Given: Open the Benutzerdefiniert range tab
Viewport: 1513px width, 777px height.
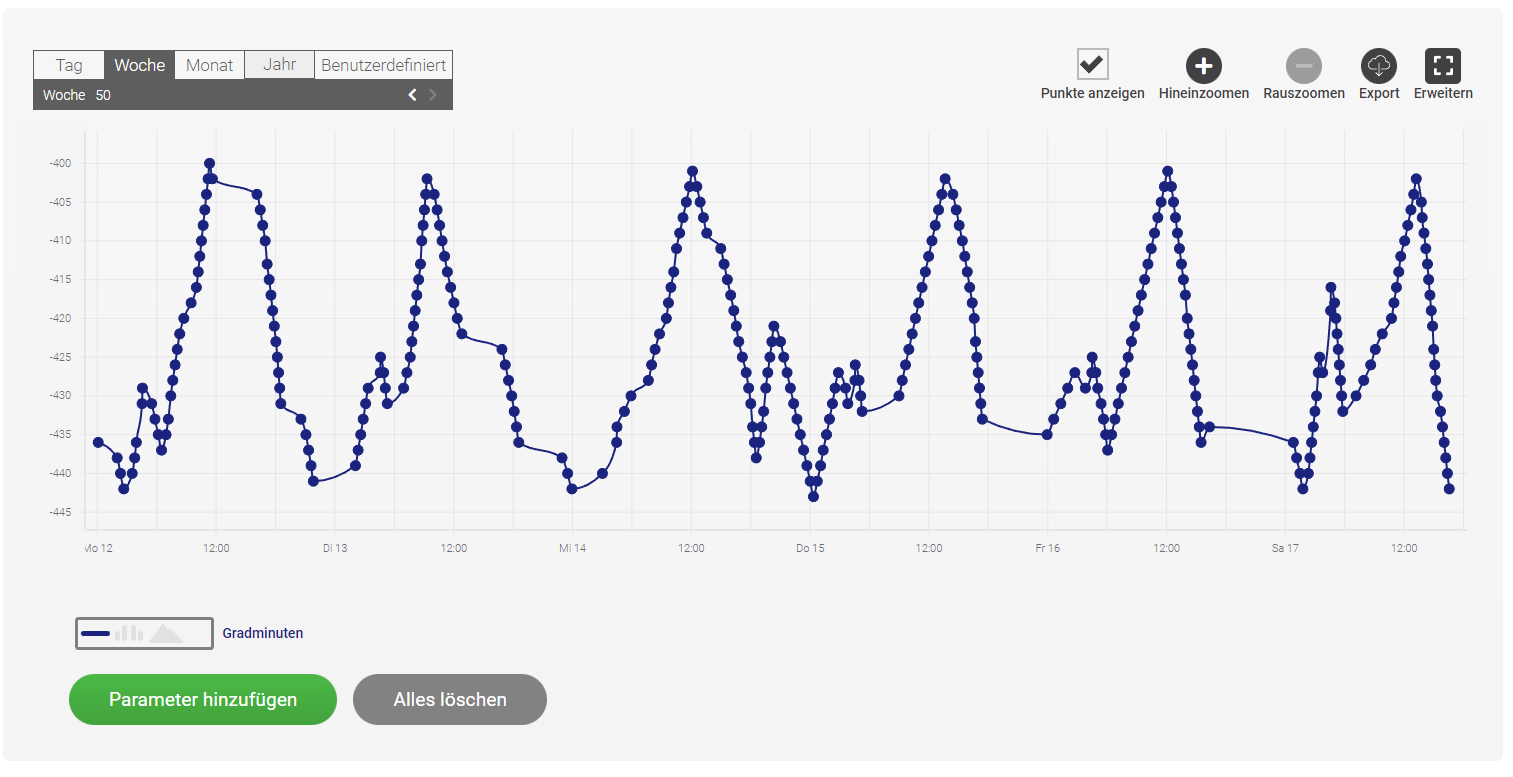Looking at the screenshot, I should point(384,65).
